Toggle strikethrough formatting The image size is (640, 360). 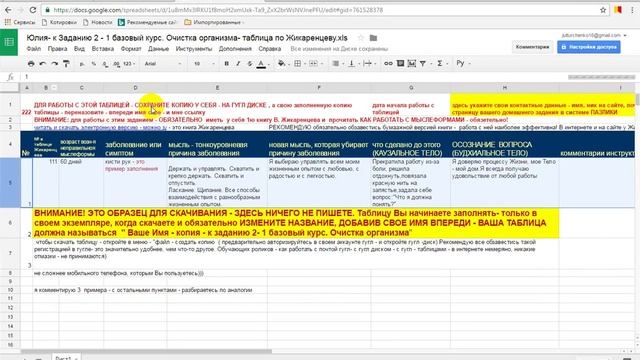click(x=249, y=64)
